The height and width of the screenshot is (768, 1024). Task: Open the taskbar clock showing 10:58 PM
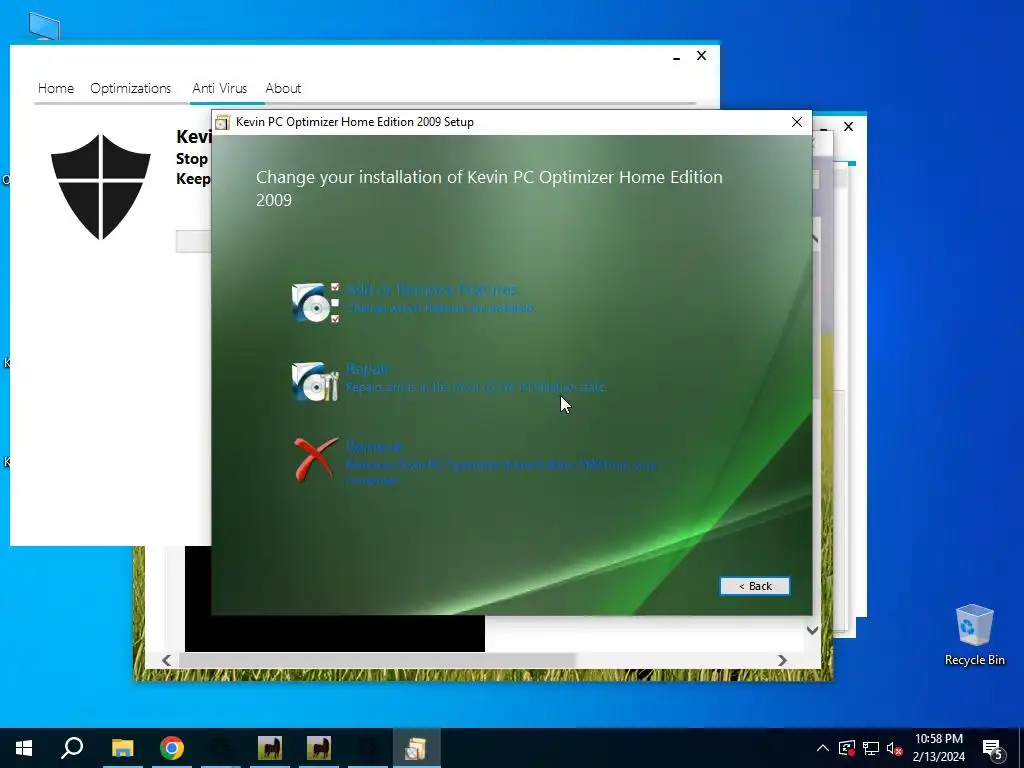click(x=938, y=748)
